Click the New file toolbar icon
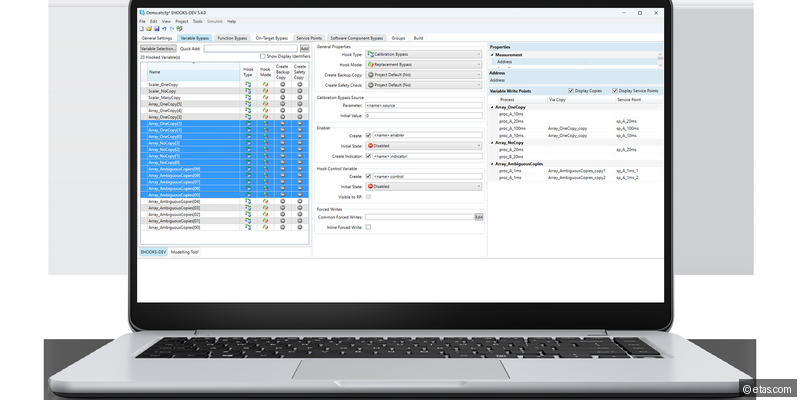The image size is (800, 400). tap(141, 29)
